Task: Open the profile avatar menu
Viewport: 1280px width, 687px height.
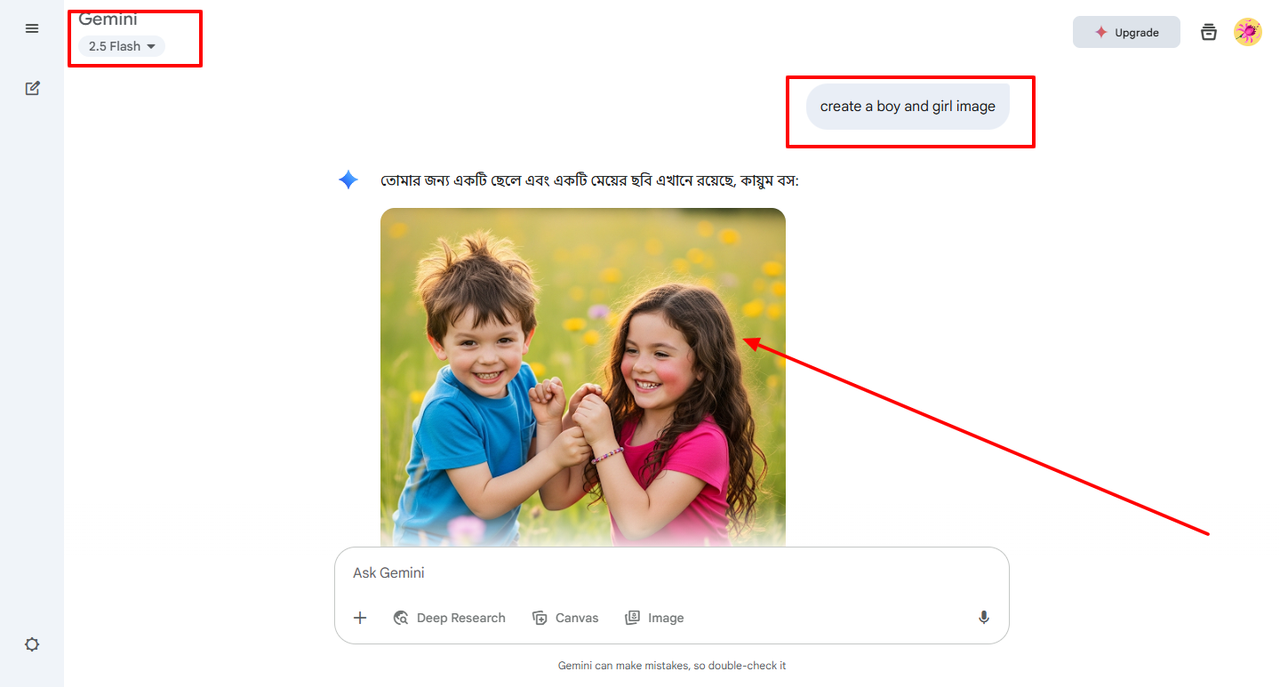Action: coord(1248,32)
